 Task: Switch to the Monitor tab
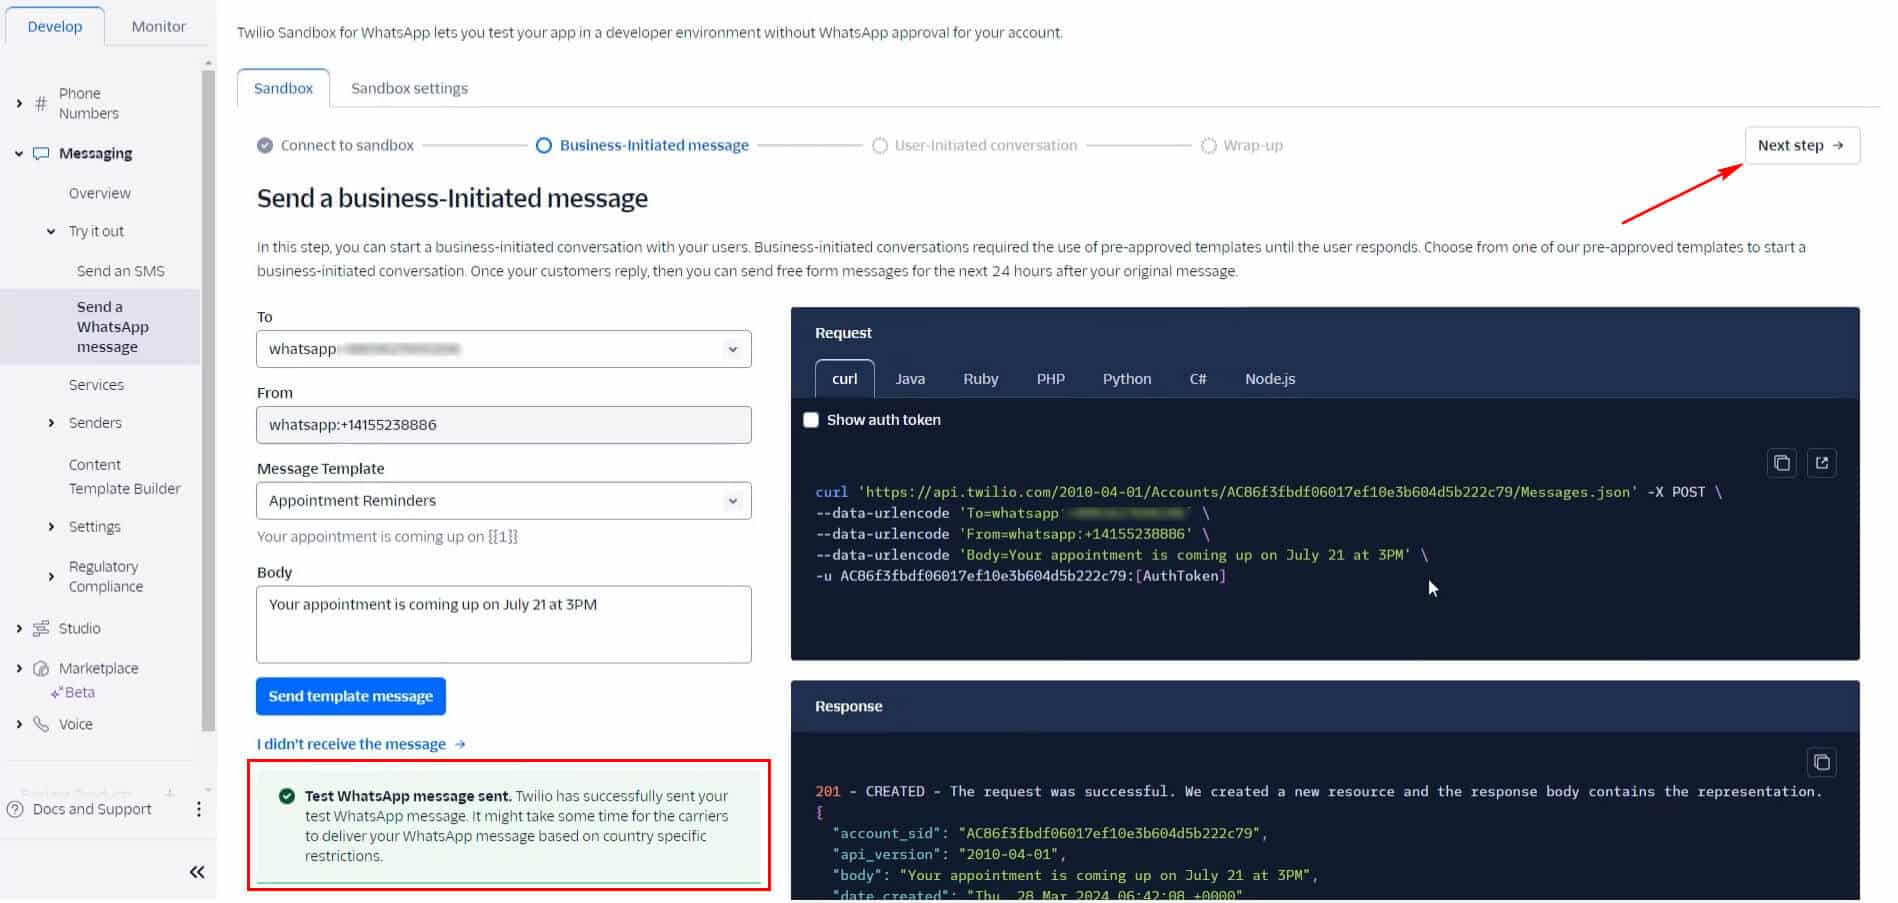(158, 26)
